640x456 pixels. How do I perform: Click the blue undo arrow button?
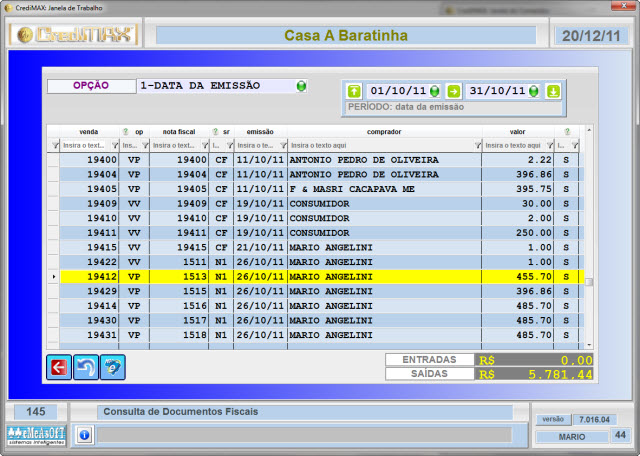[85, 367]
